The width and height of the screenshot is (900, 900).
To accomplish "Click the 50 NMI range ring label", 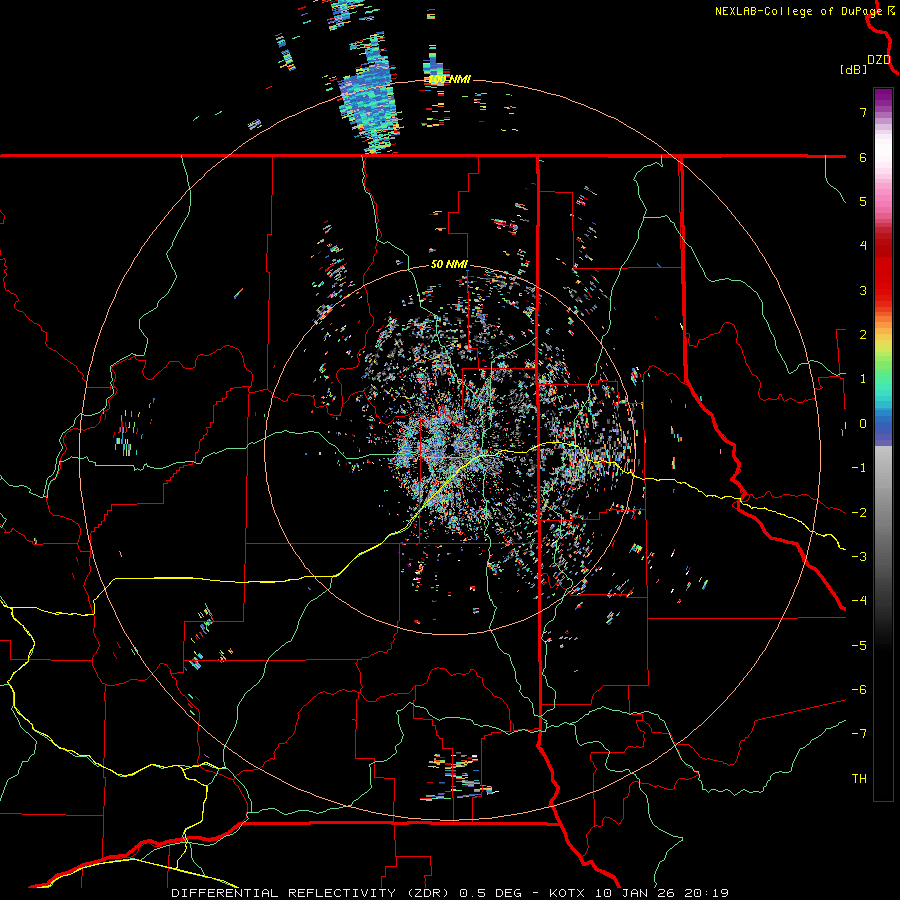I will (x=449, y=264).
